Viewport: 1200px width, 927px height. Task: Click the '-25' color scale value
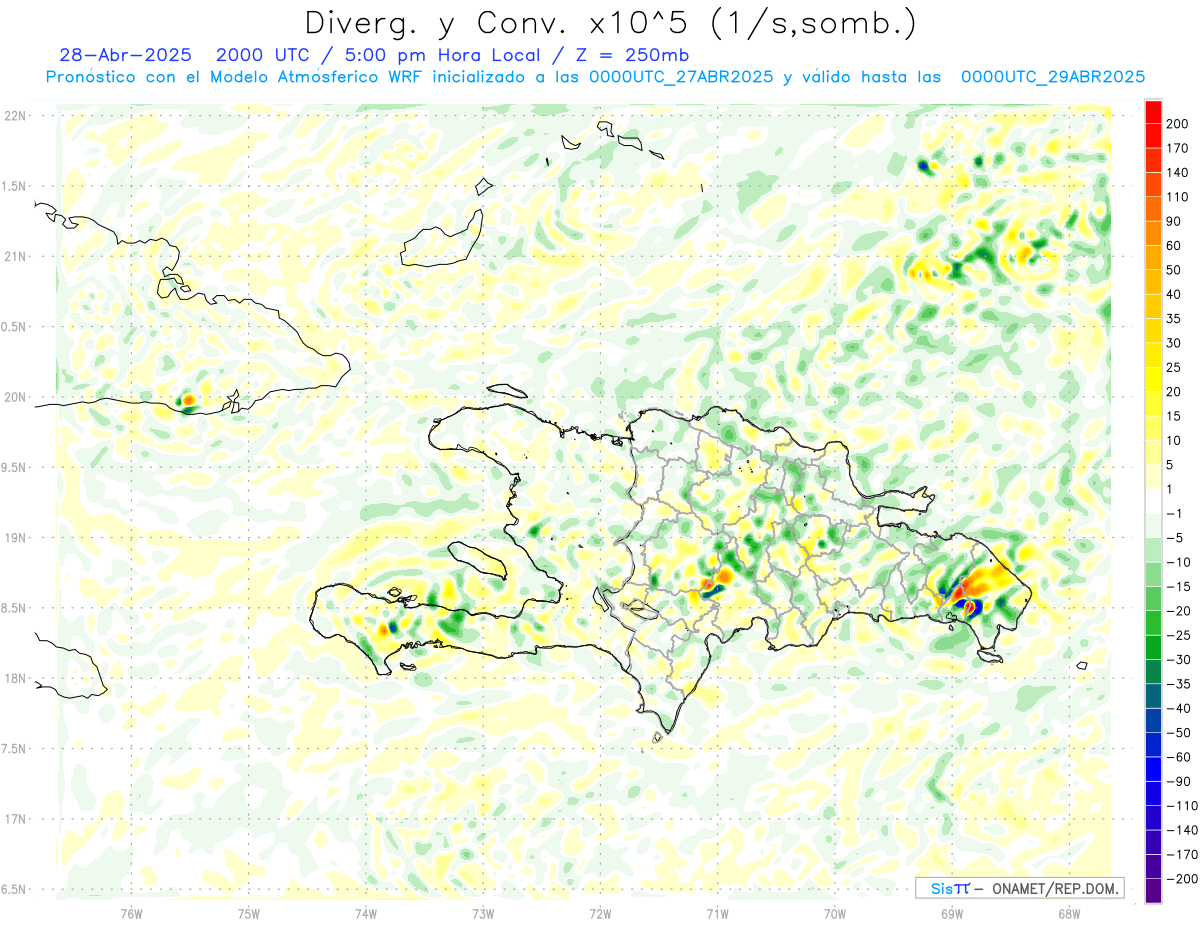(x=1178, y=636)
